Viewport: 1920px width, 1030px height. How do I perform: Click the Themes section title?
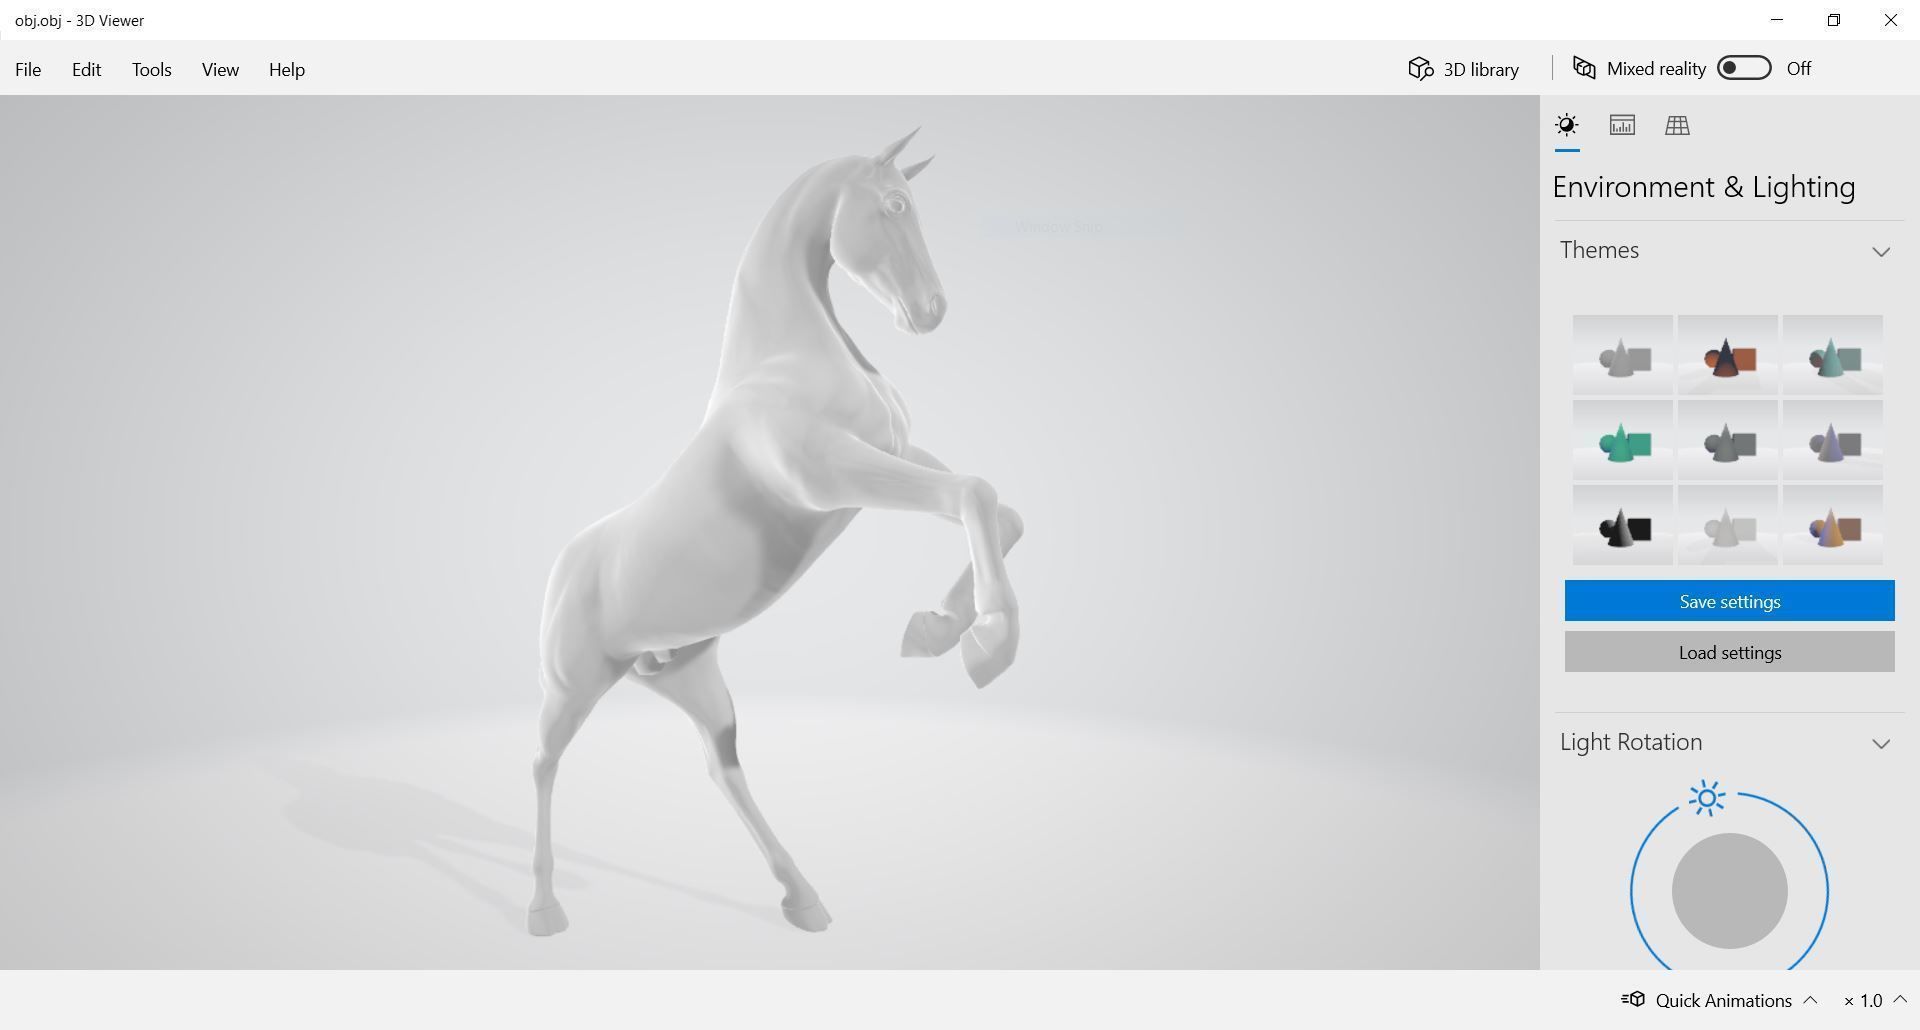(x=1599, y=250)
